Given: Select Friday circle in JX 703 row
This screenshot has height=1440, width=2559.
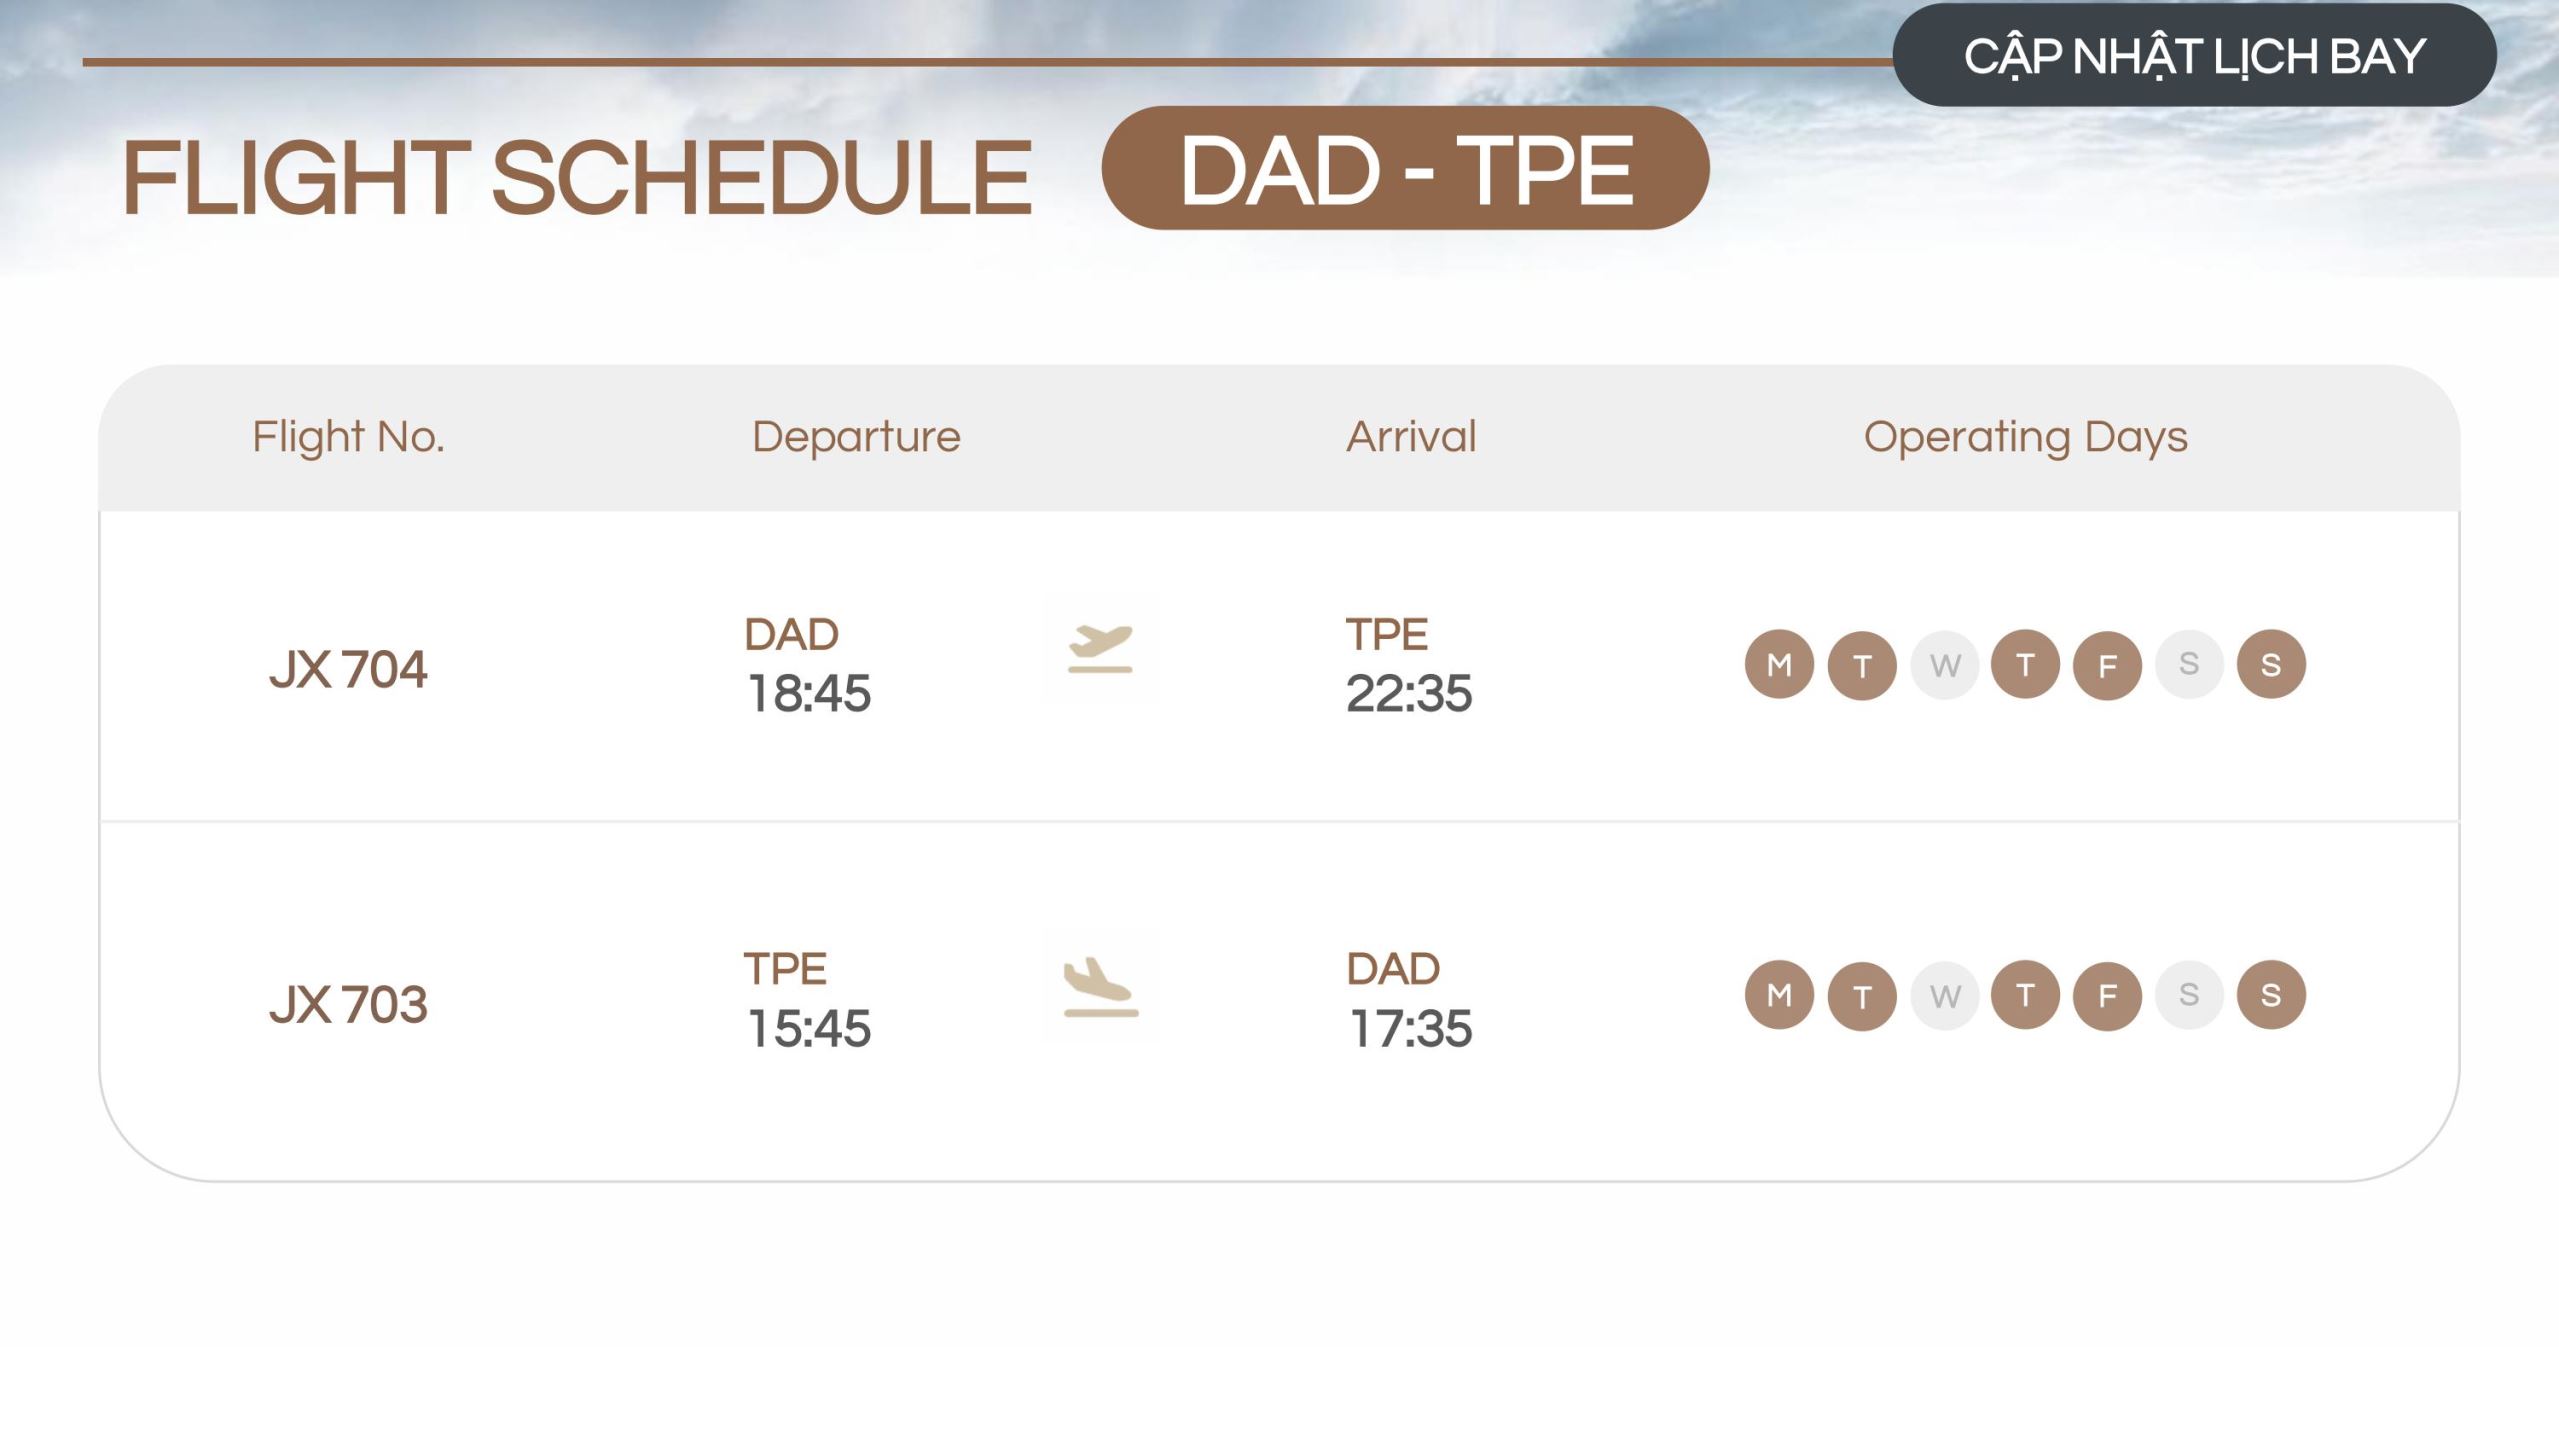Looking at the screenshot, I should (2107, 996).
